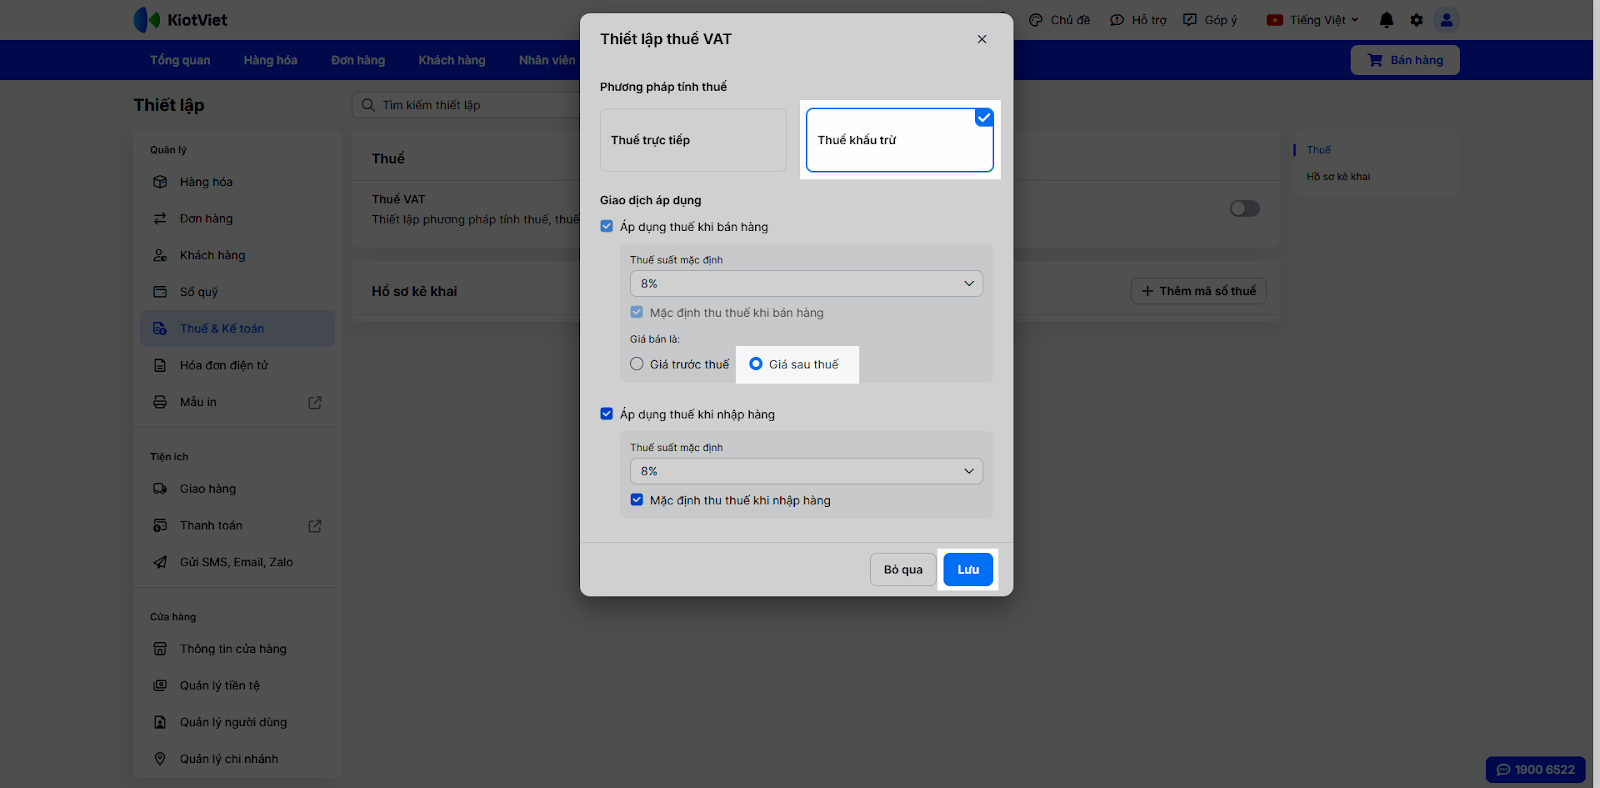This screenshot has width=1600, height=788.
Task: Open Mẫu in external link icon
Action: 315,403
